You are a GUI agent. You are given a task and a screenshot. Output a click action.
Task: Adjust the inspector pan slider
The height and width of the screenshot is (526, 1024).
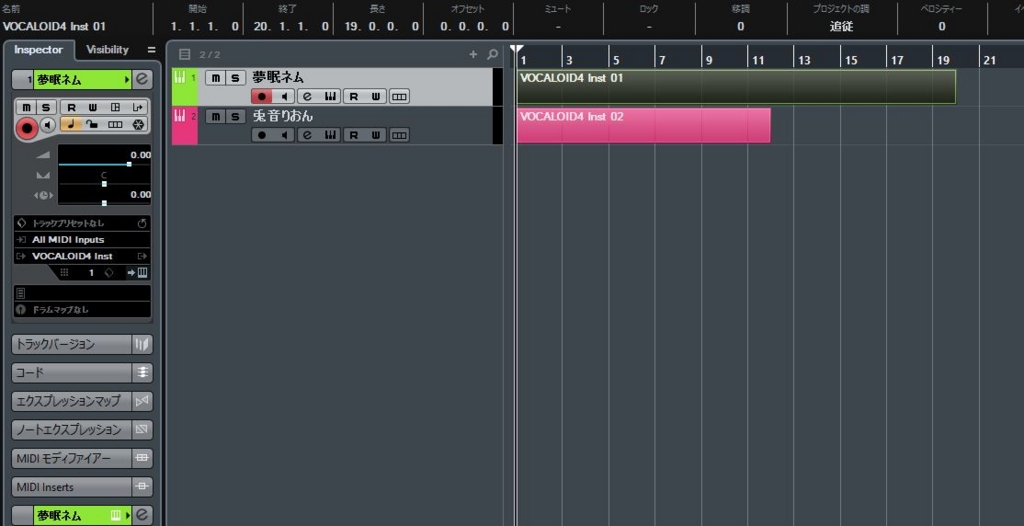pyautogui.click(x=104, y=184)
